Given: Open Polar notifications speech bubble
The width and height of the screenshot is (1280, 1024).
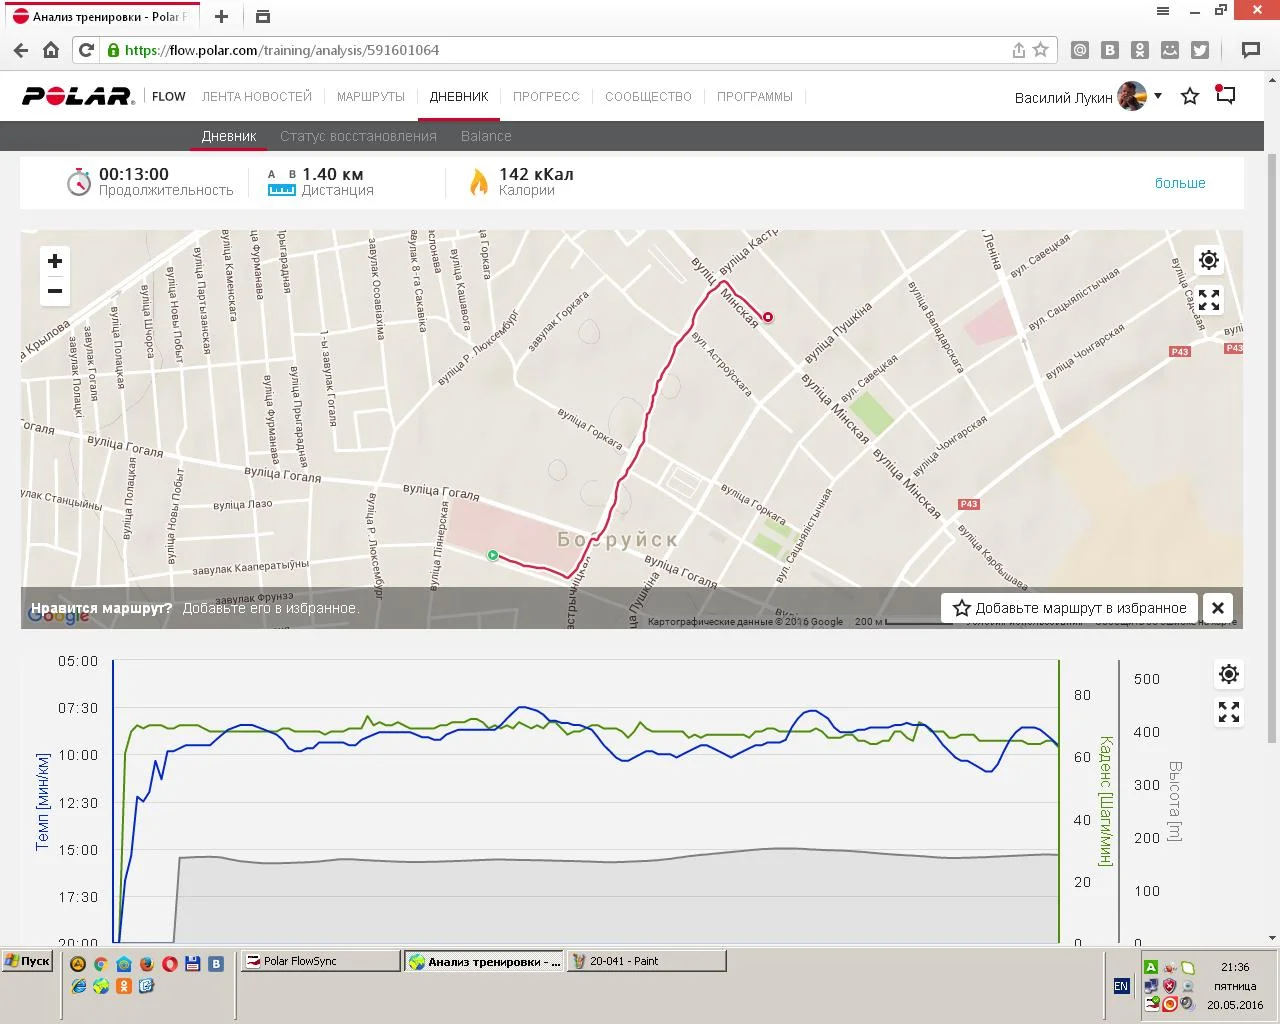Looking at the screenshot, I should coord(1226,96).
